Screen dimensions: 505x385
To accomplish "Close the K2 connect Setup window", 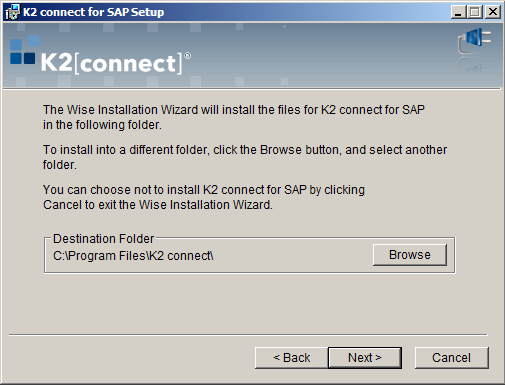I will (493, 12).
